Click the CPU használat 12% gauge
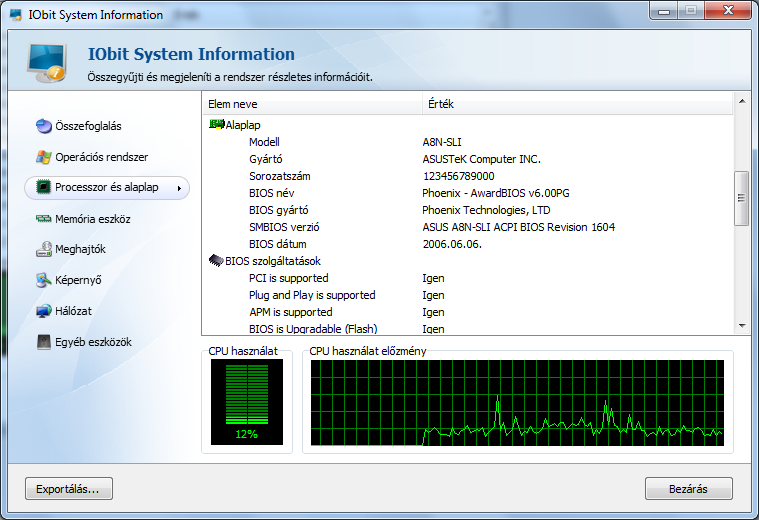The width and height of the screenshot is (759, 520). coord(247,402)
